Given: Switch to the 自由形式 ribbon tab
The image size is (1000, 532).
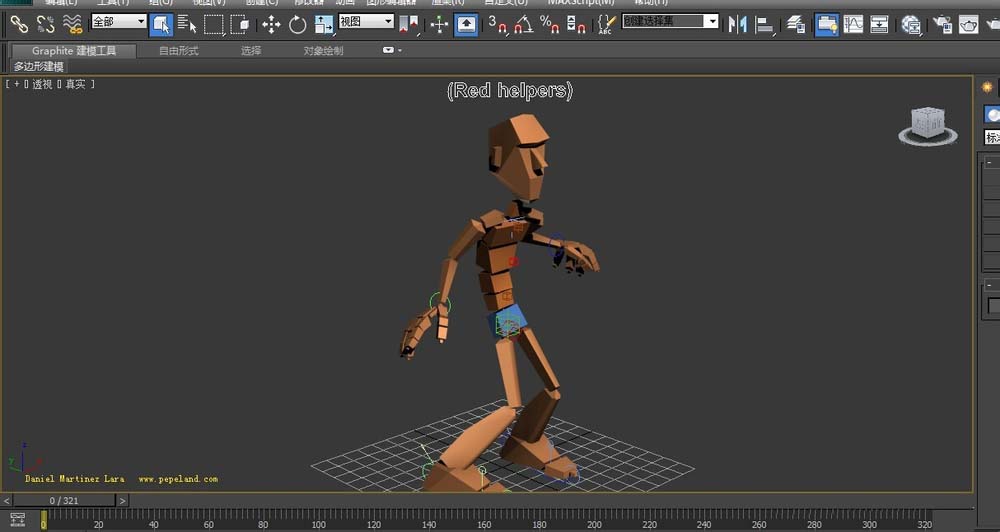Looking at the screenshot, I should (178, 50).
